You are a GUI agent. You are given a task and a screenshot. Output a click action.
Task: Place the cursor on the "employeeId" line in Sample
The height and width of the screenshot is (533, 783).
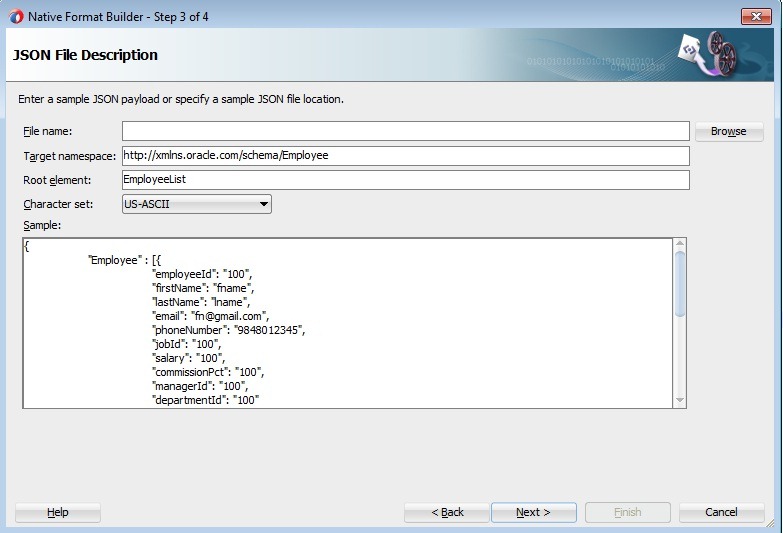[x=201, y=274]
